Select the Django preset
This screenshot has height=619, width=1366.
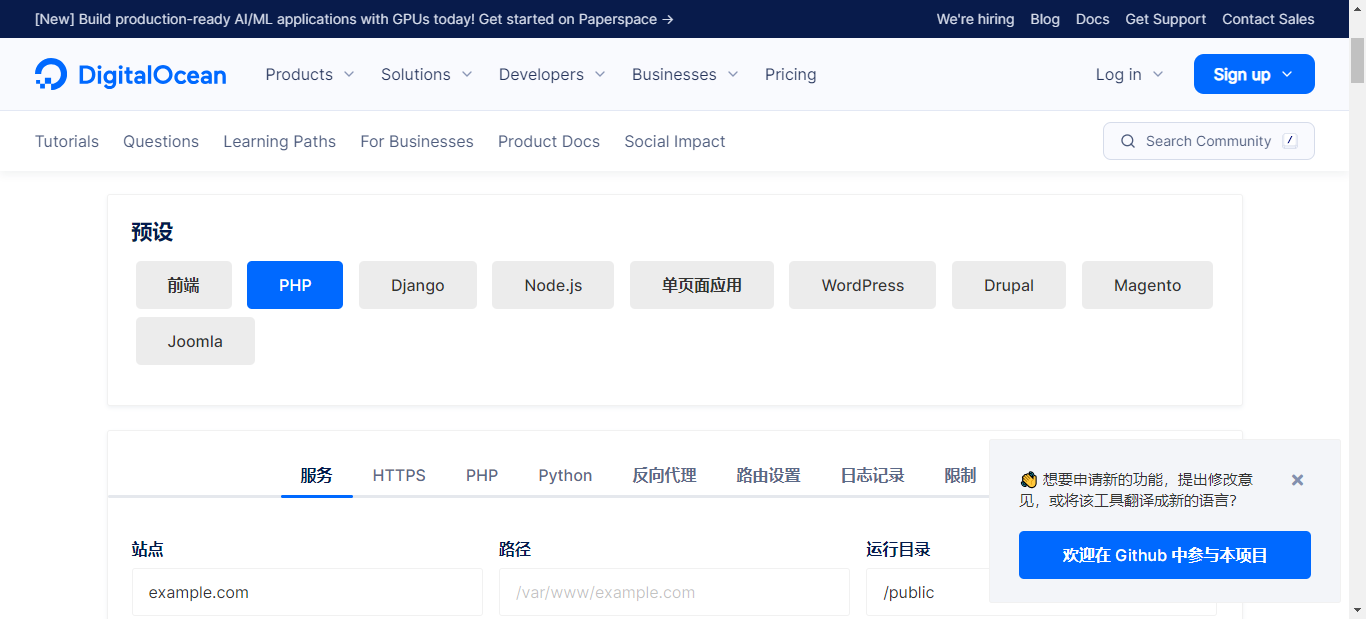418,285
